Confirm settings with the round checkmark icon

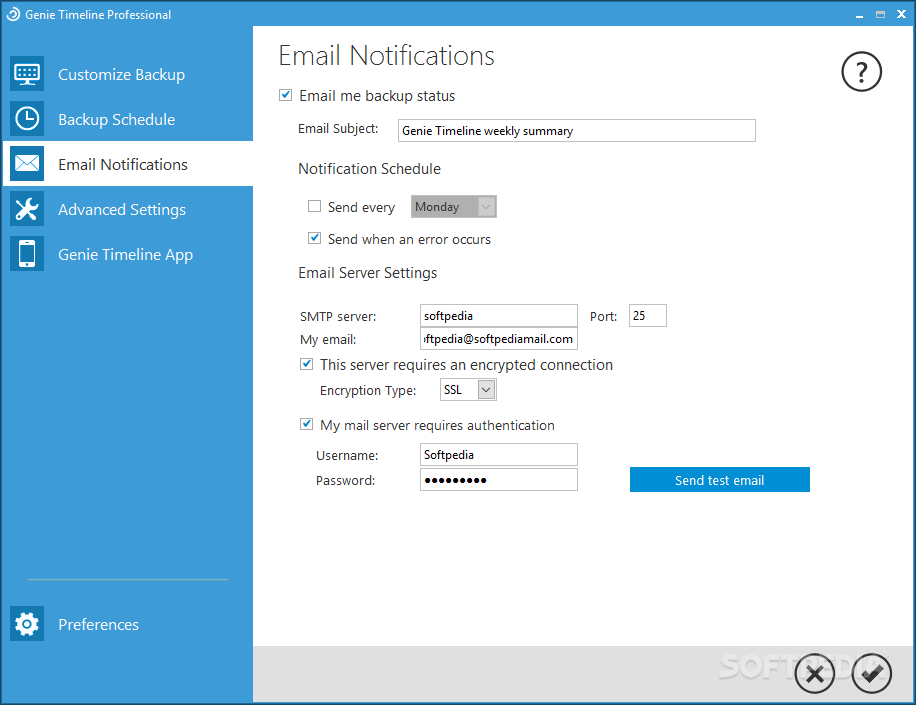[872, 673]
